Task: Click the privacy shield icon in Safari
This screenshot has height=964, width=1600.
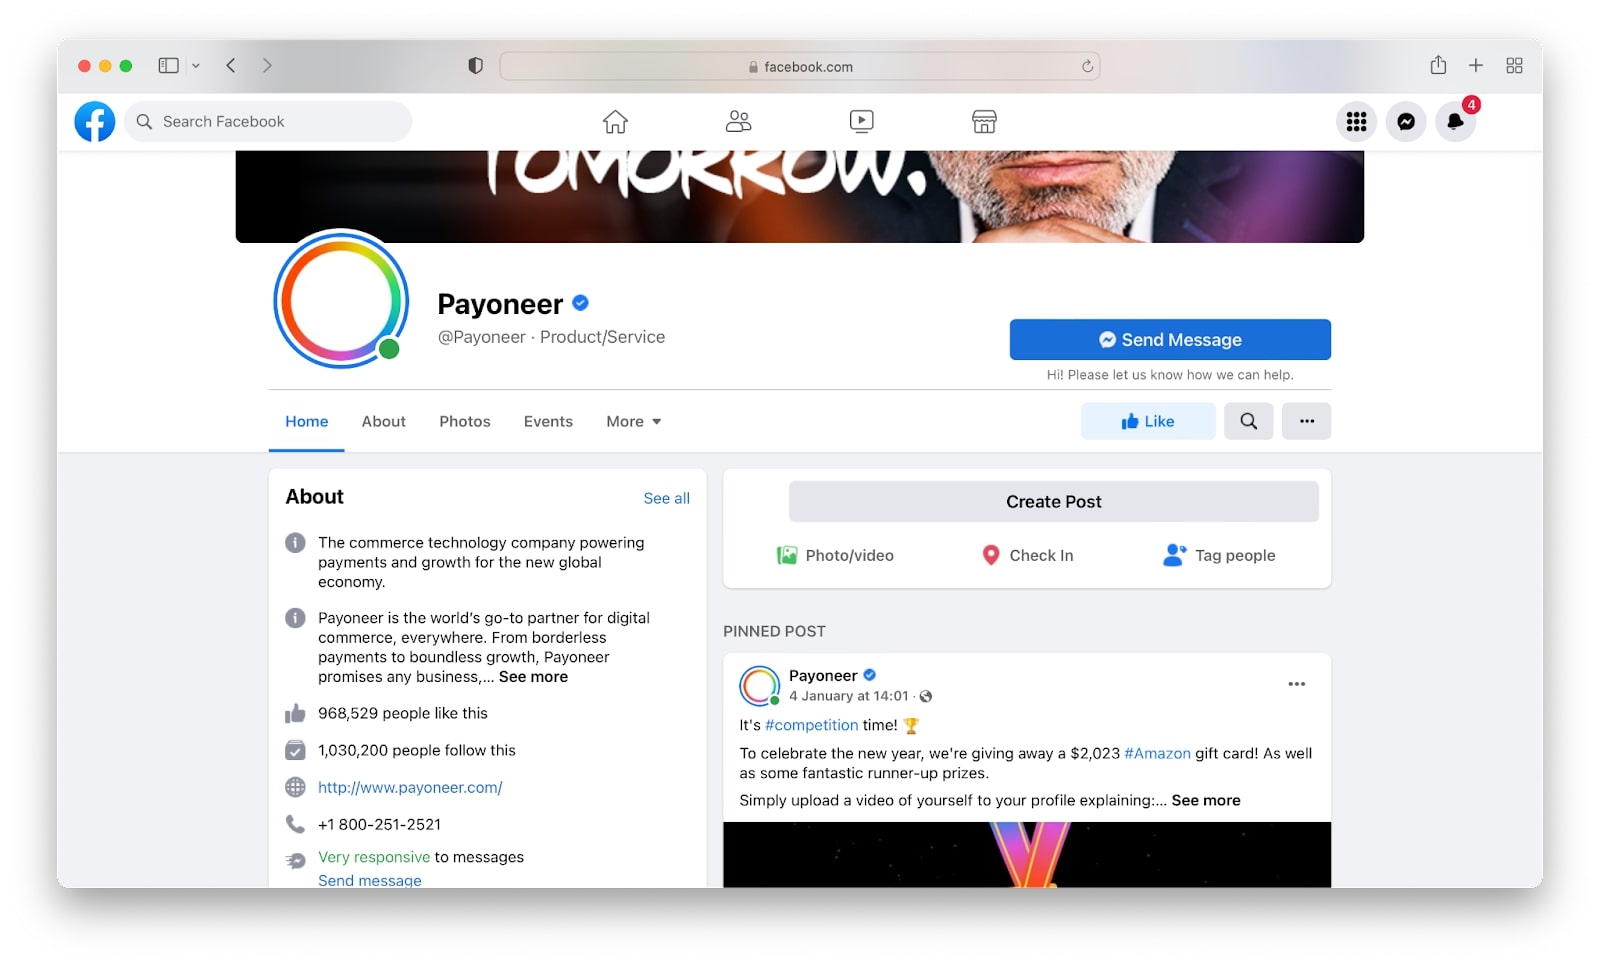Action: [x=476, y=66]
